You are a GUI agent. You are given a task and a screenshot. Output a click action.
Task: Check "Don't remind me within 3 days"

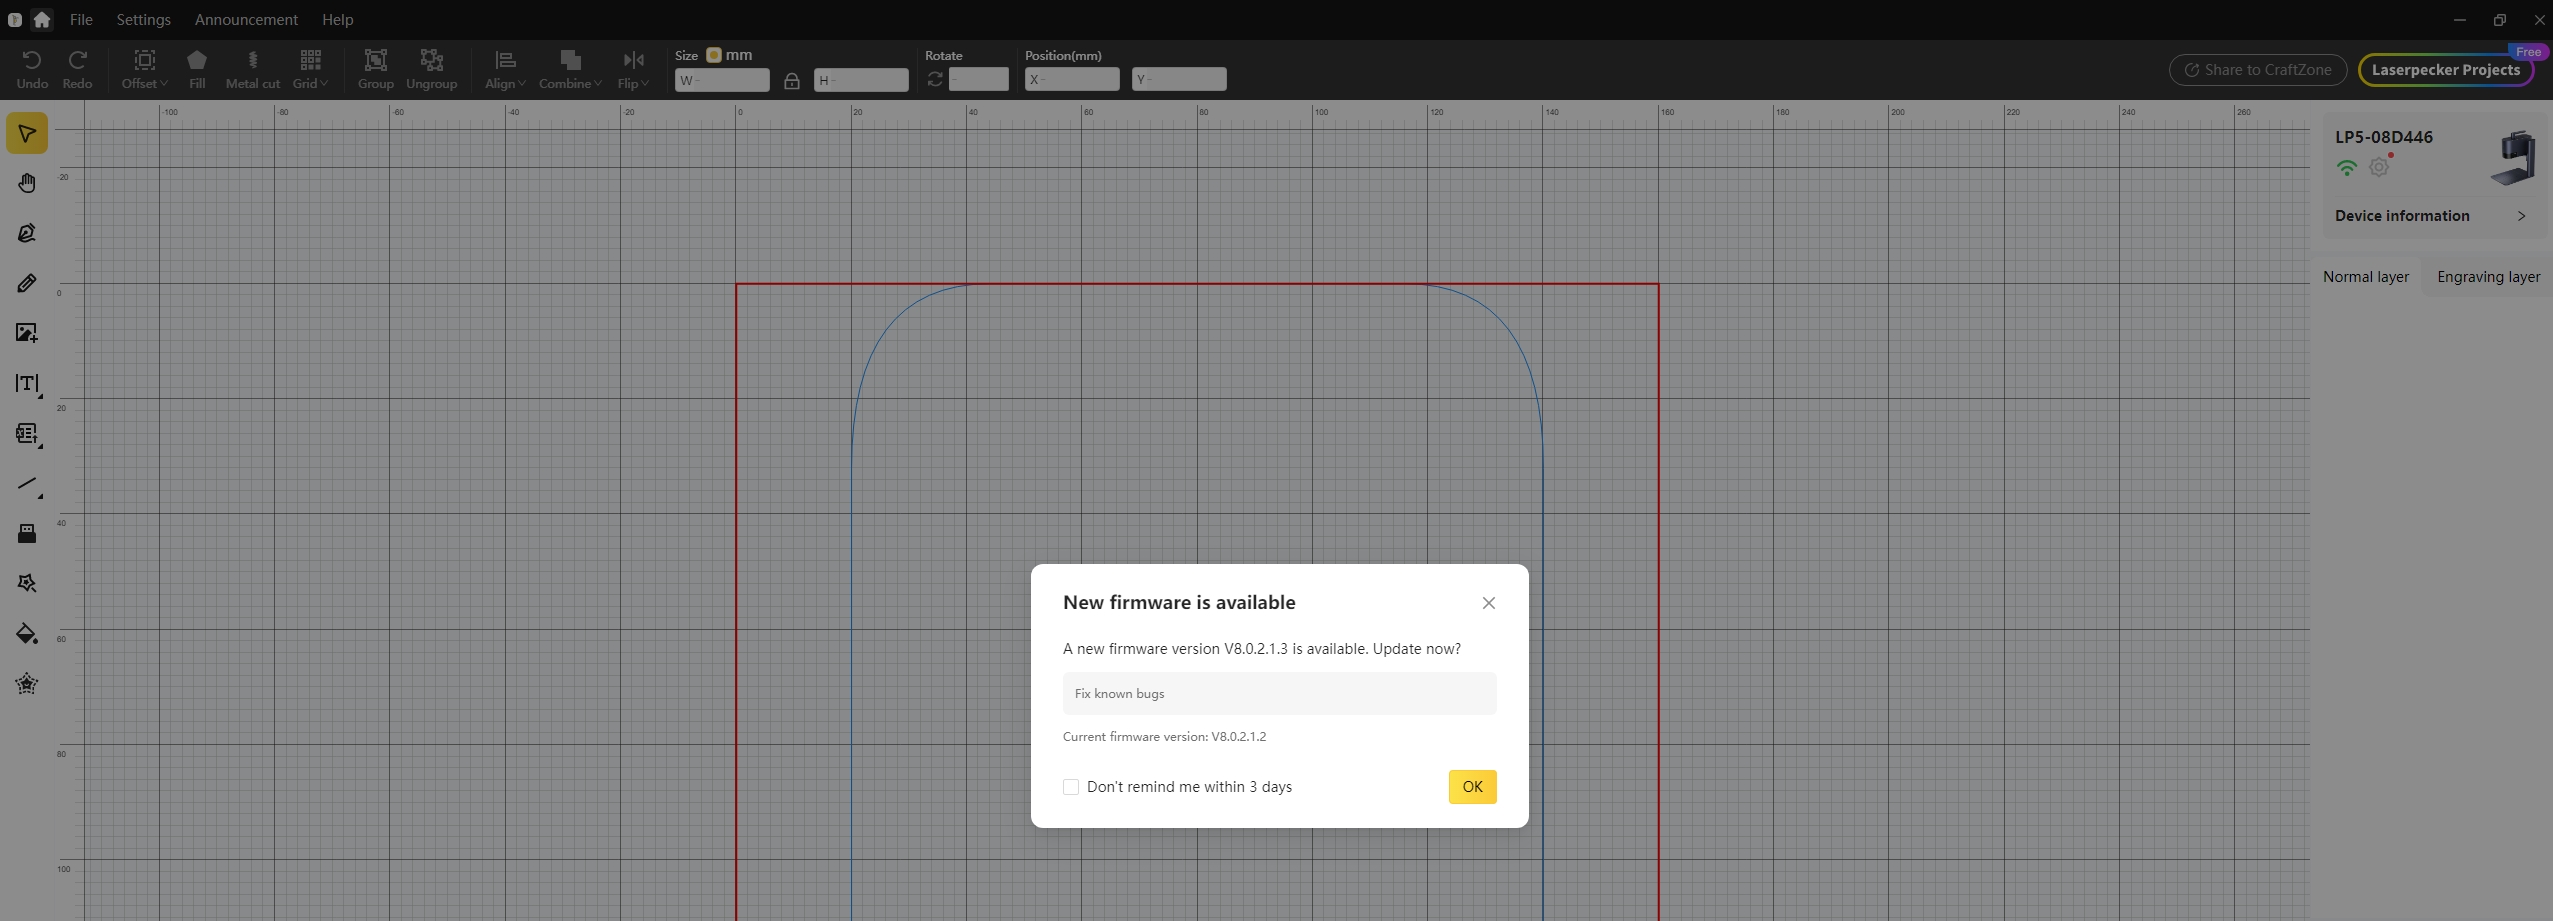1071,787
